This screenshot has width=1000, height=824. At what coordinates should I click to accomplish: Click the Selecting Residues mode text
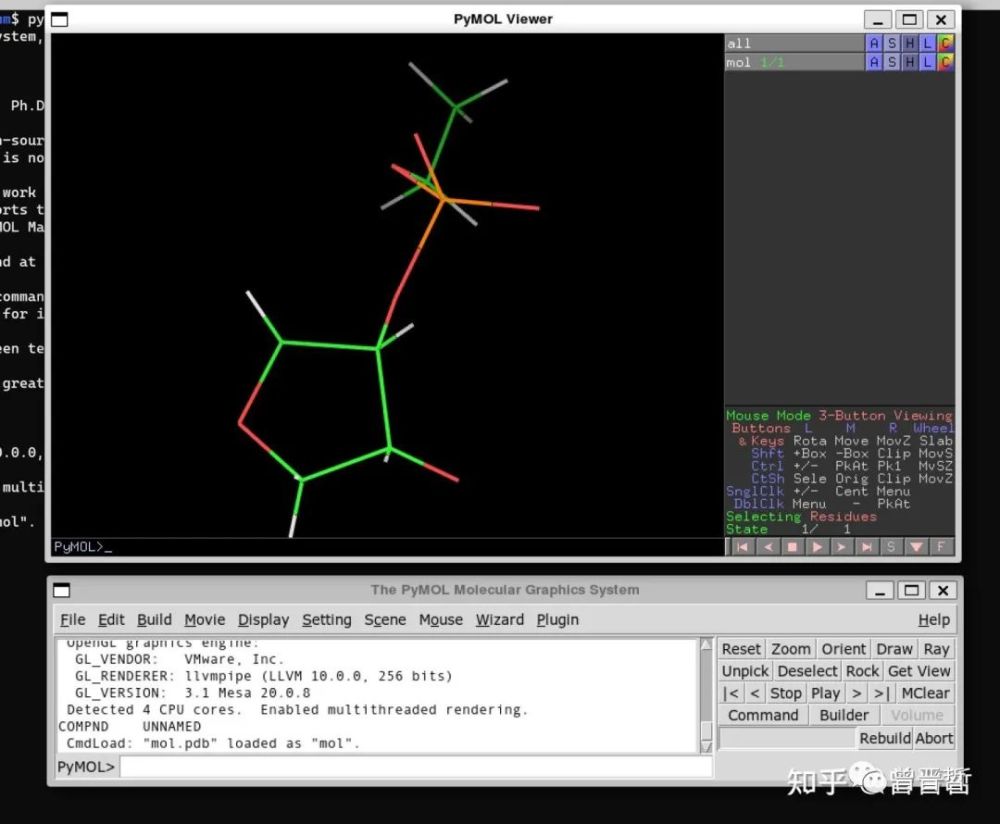point(801,516)
